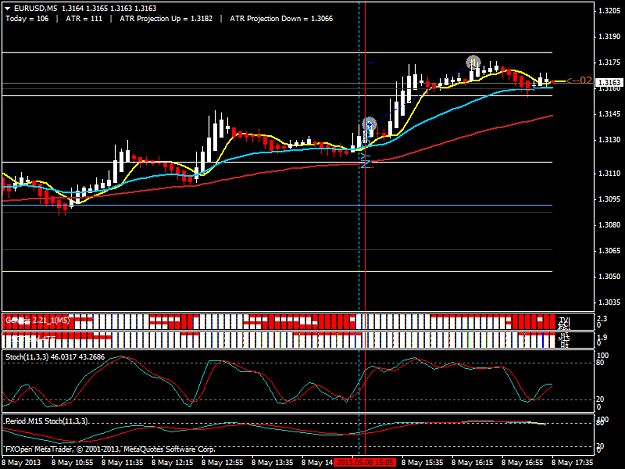Click the triangle arrow beside EURUSD,M5
The height and width of the screenshot is (469, 625).
pos(7,8)
